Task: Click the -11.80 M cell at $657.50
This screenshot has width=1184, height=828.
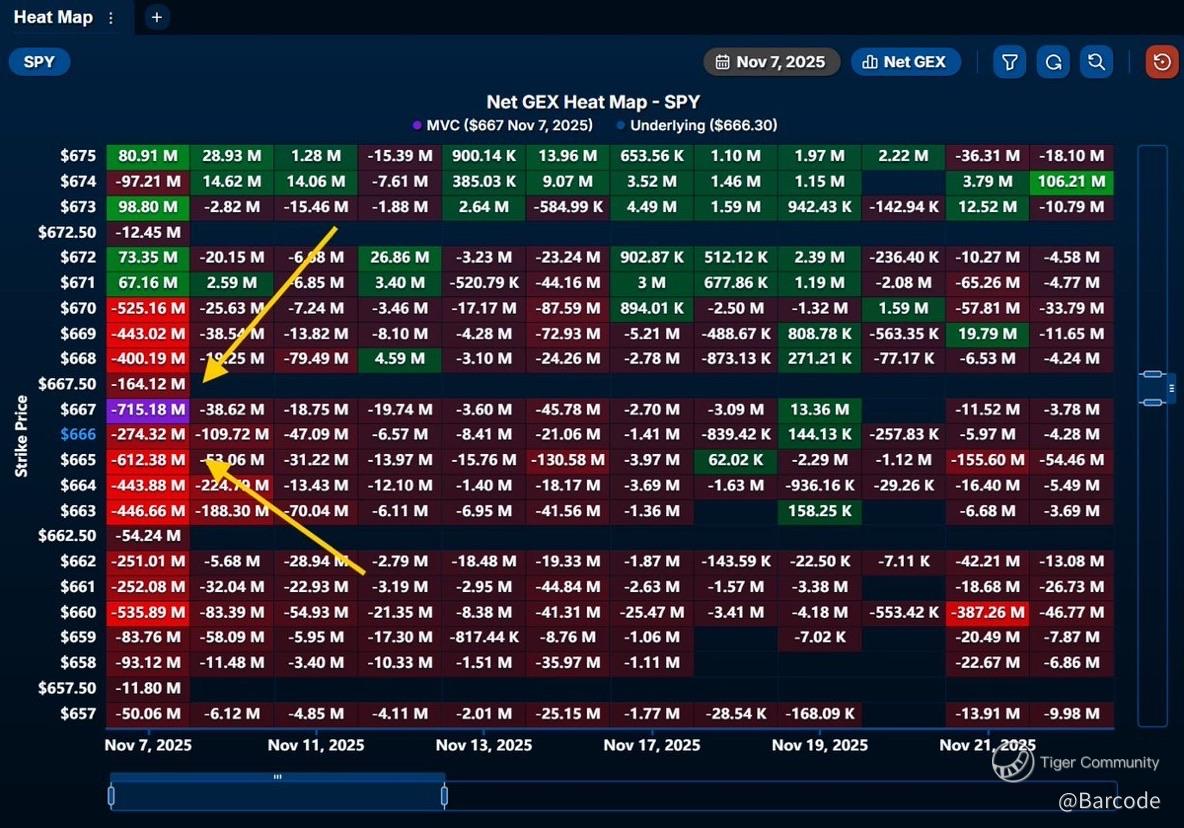Action: coord(148,688)
